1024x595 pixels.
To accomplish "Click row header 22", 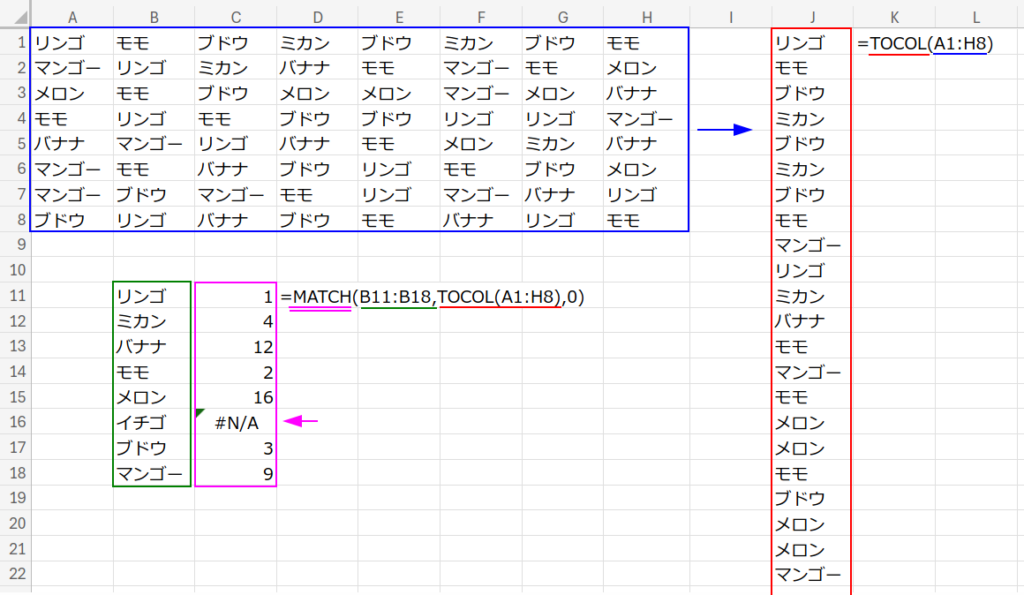I will [x=15, y=574].
